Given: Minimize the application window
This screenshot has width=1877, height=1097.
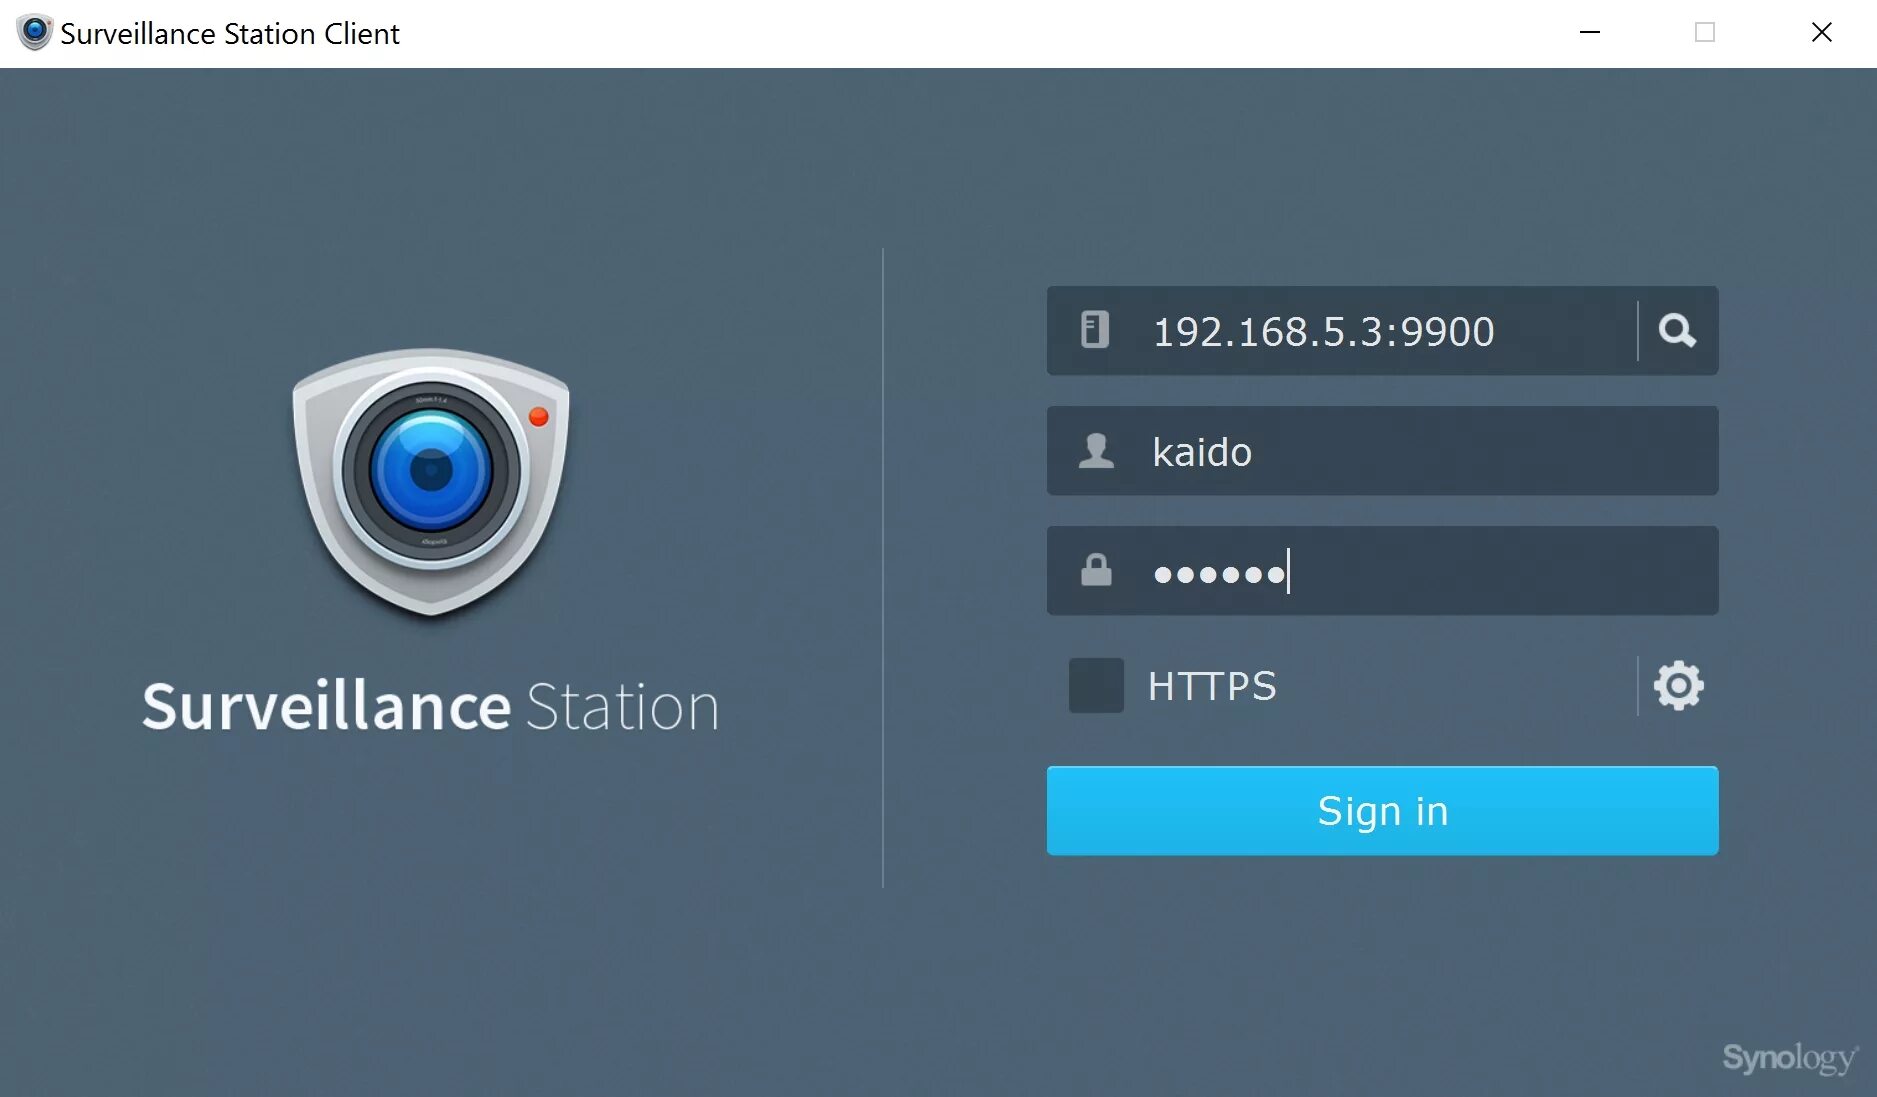Looking at the screenshot, I should pos(1591,32).
